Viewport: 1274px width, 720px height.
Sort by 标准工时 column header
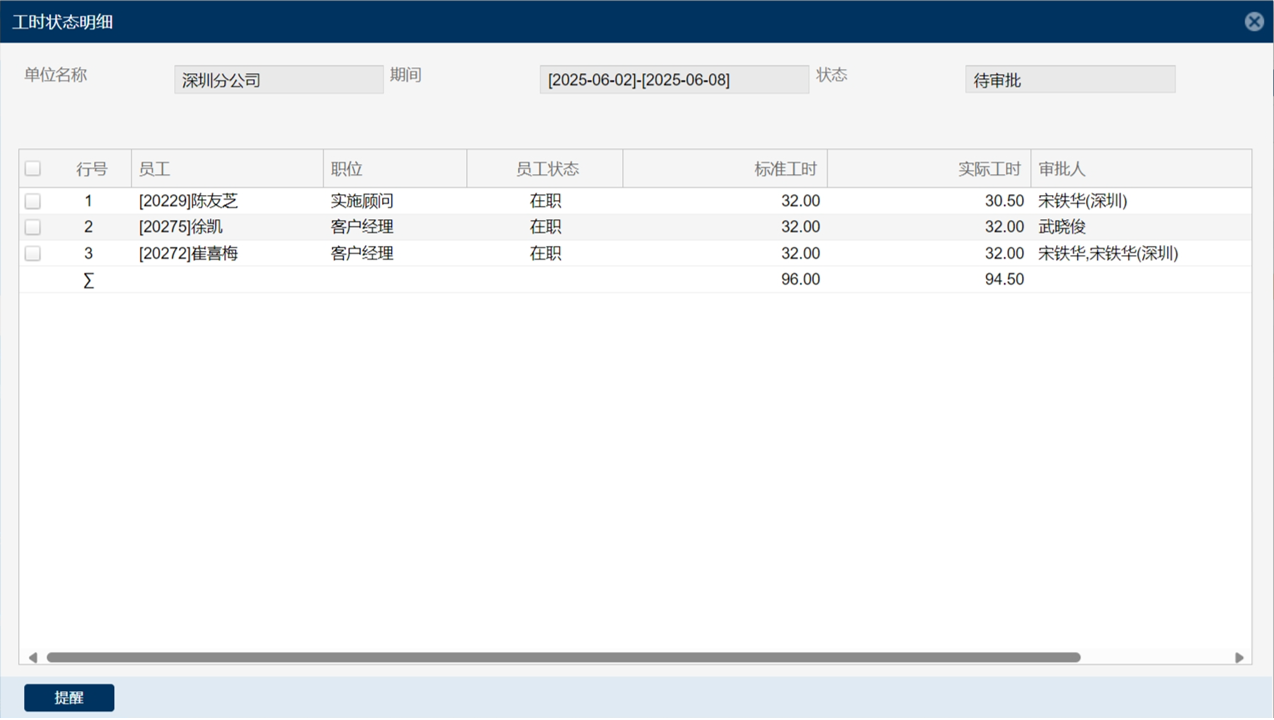tap(725, 169)
